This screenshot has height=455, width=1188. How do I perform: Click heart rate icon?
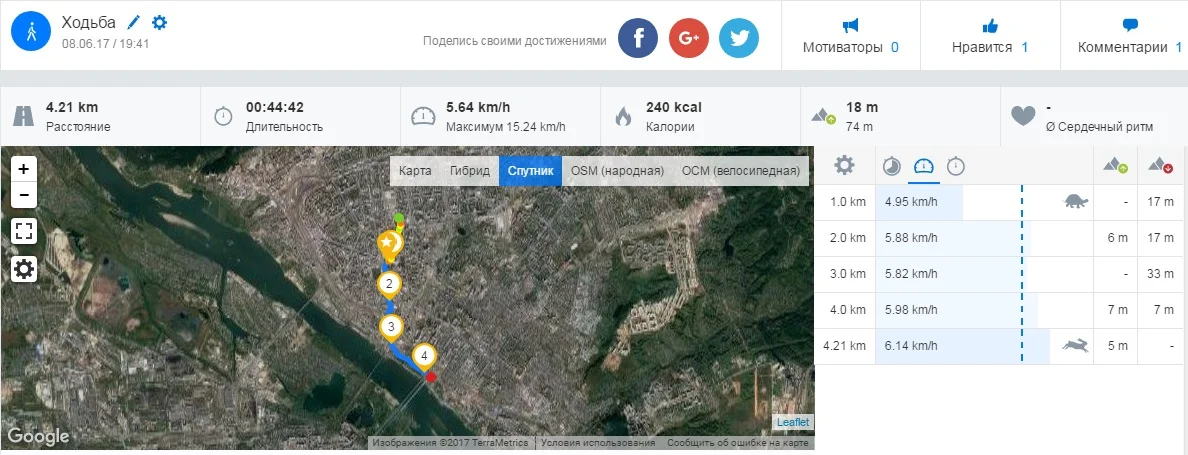[x=1024, y=116]
